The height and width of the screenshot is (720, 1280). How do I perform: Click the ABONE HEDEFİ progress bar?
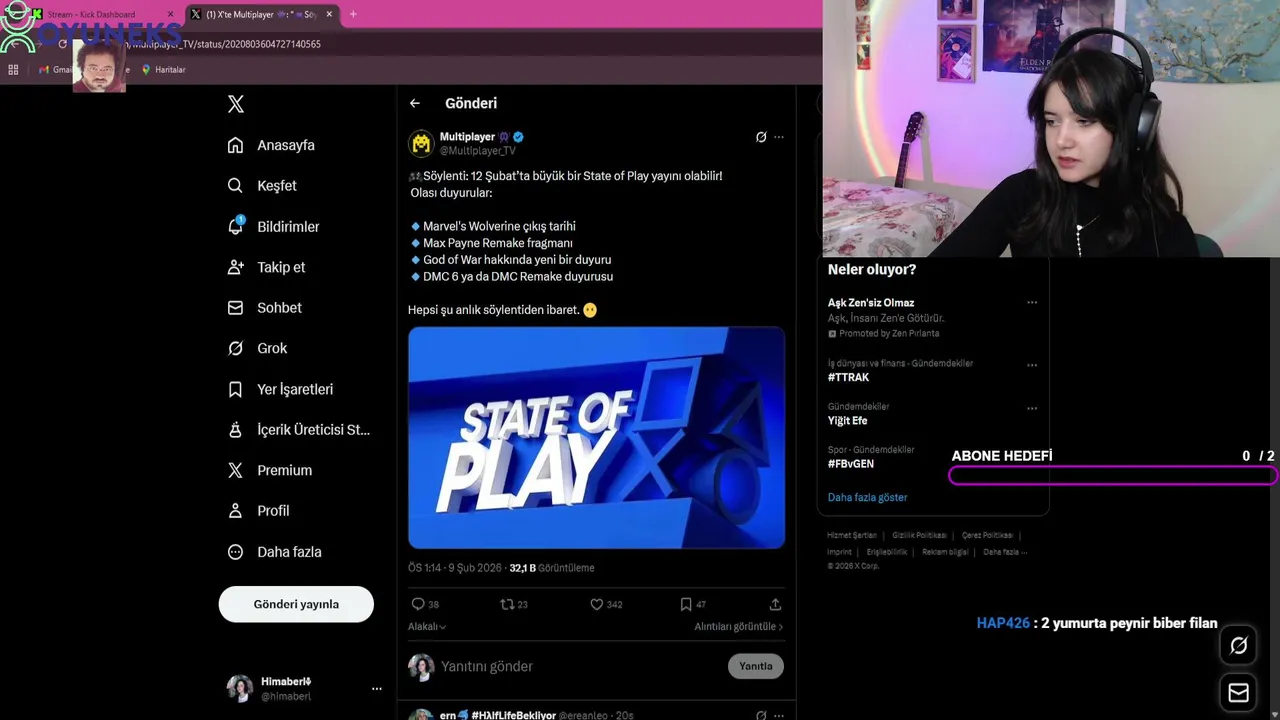(x=1112, y=476)
